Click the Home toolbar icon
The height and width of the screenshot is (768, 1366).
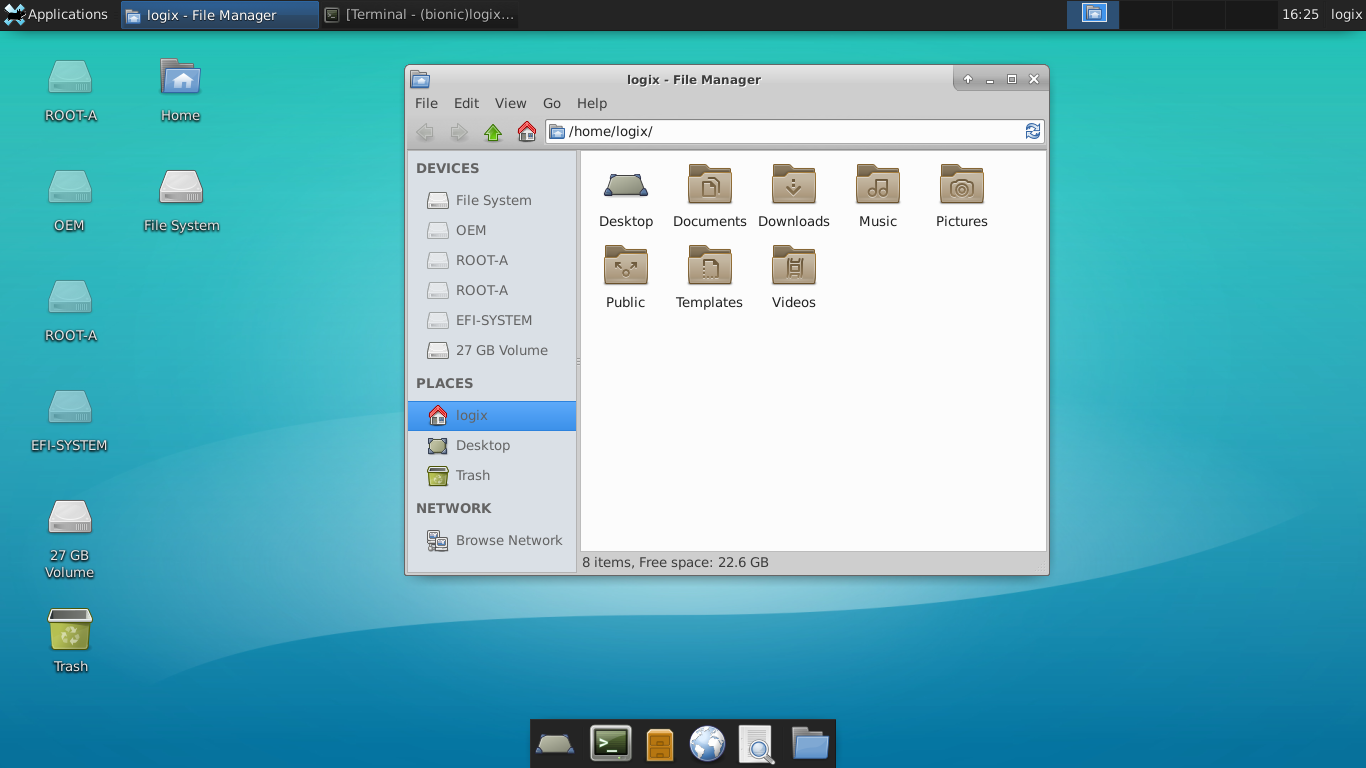point(526,131)
